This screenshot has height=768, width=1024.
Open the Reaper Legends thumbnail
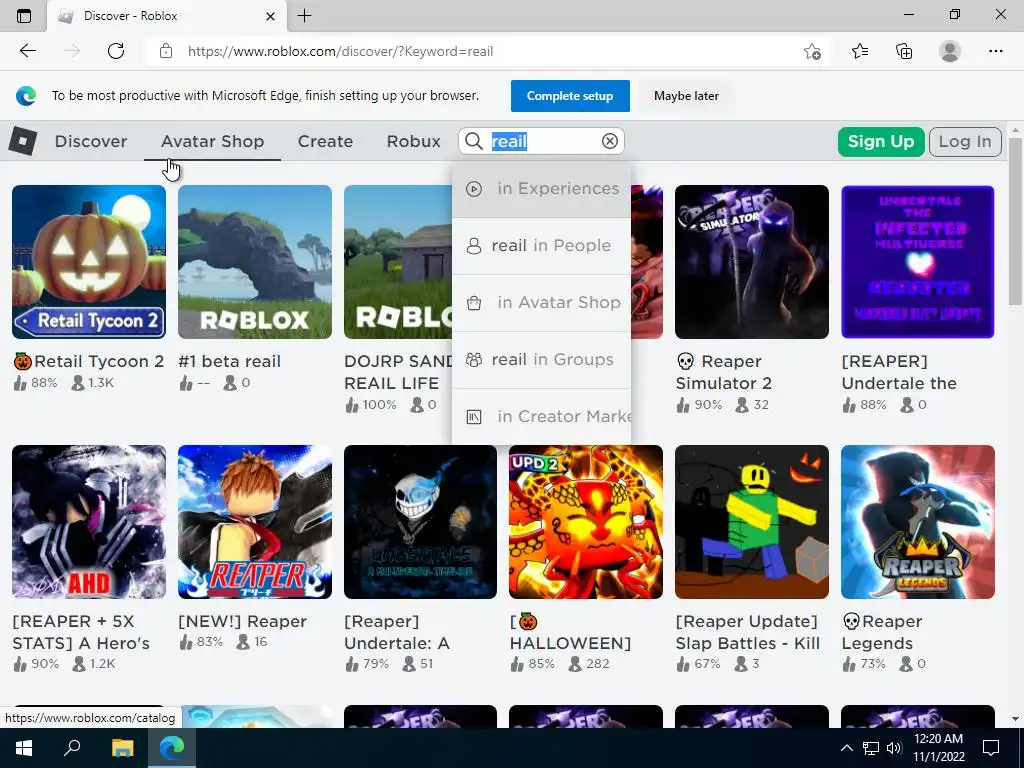click(x=918, y=522)
